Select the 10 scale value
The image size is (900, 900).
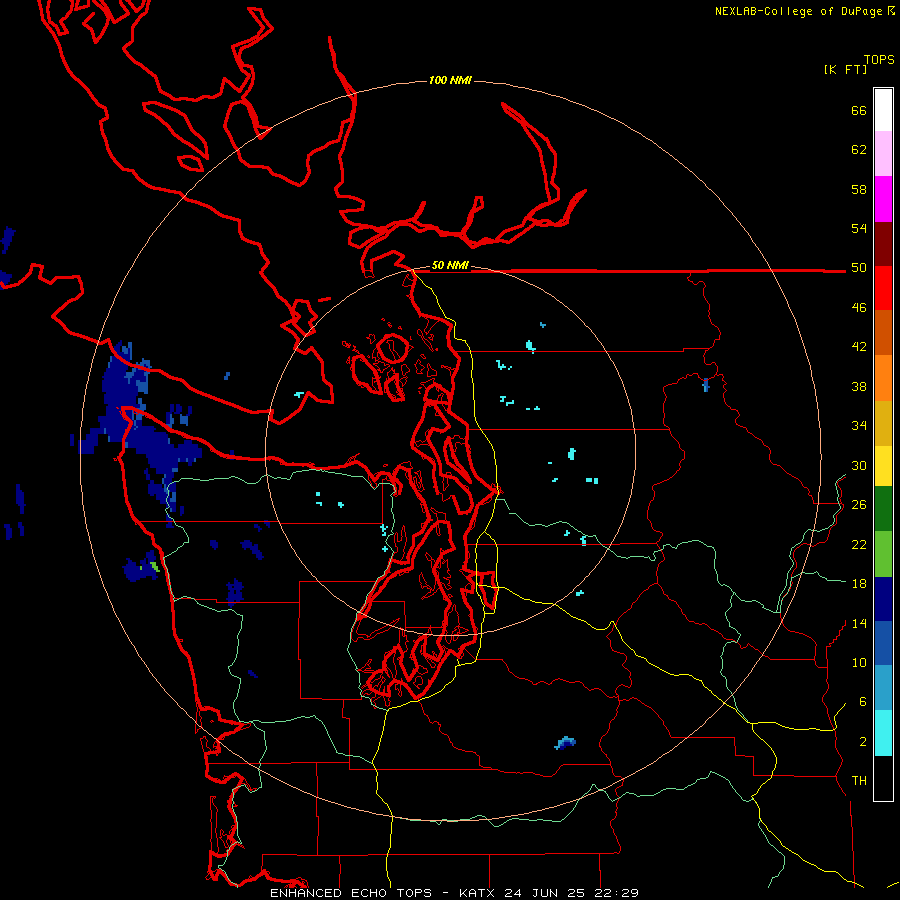click(x=859, y=662)
